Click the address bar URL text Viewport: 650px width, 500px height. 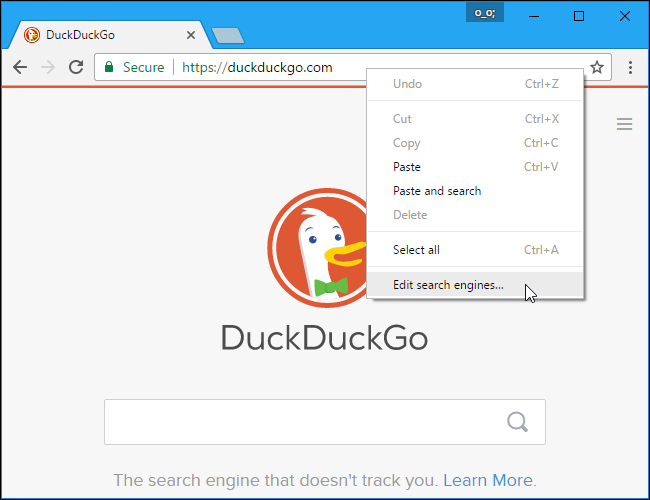tap(257, 67)
